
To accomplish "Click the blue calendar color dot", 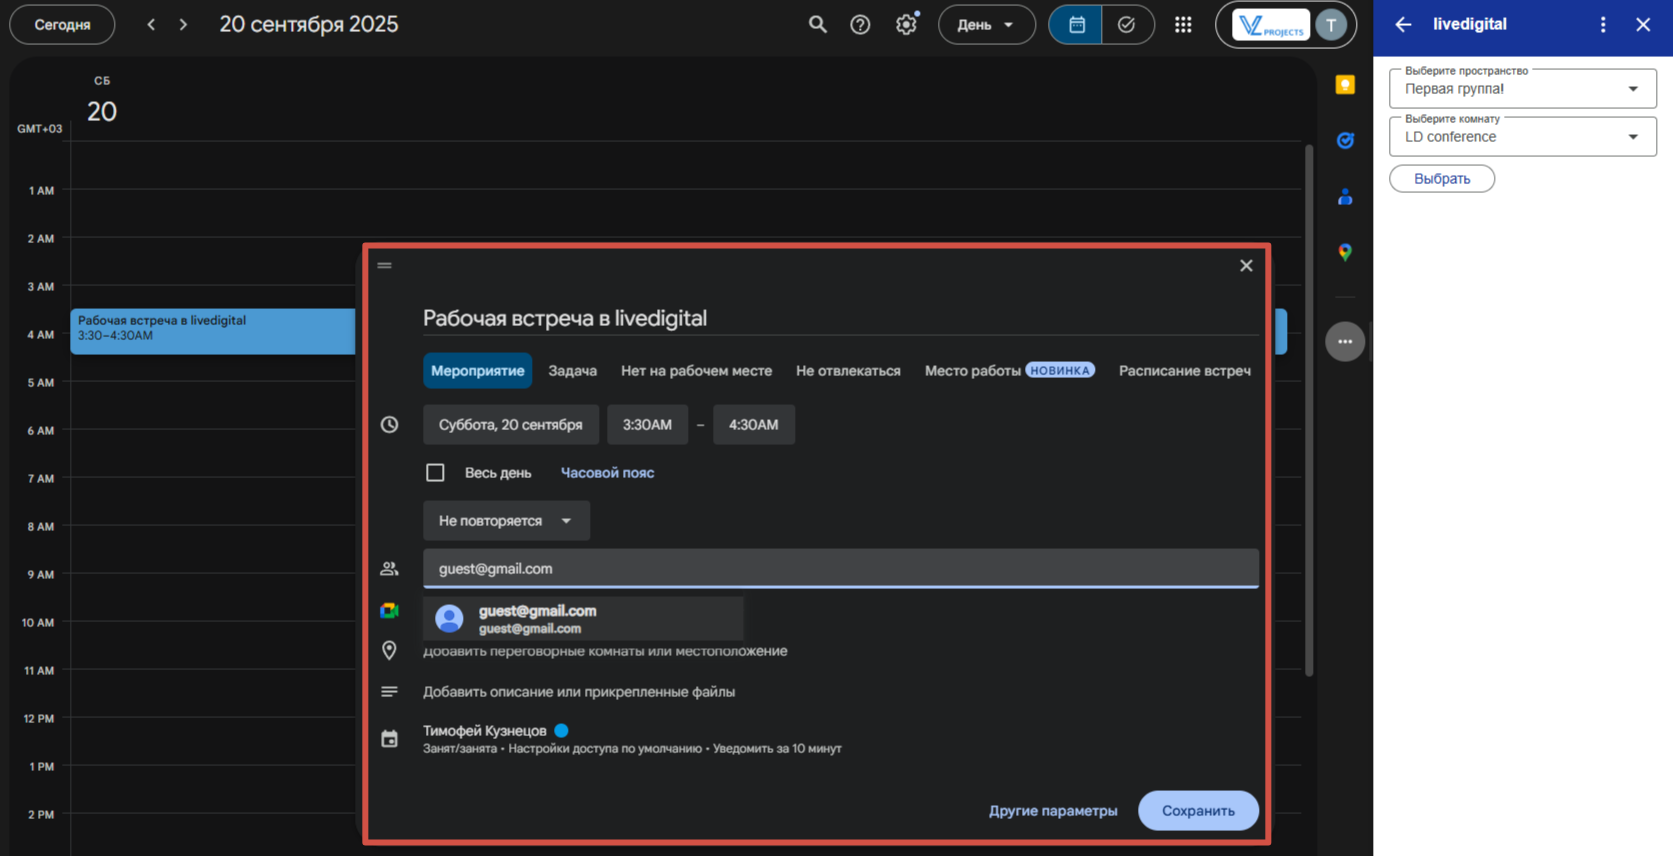I will tap(562, 731).
